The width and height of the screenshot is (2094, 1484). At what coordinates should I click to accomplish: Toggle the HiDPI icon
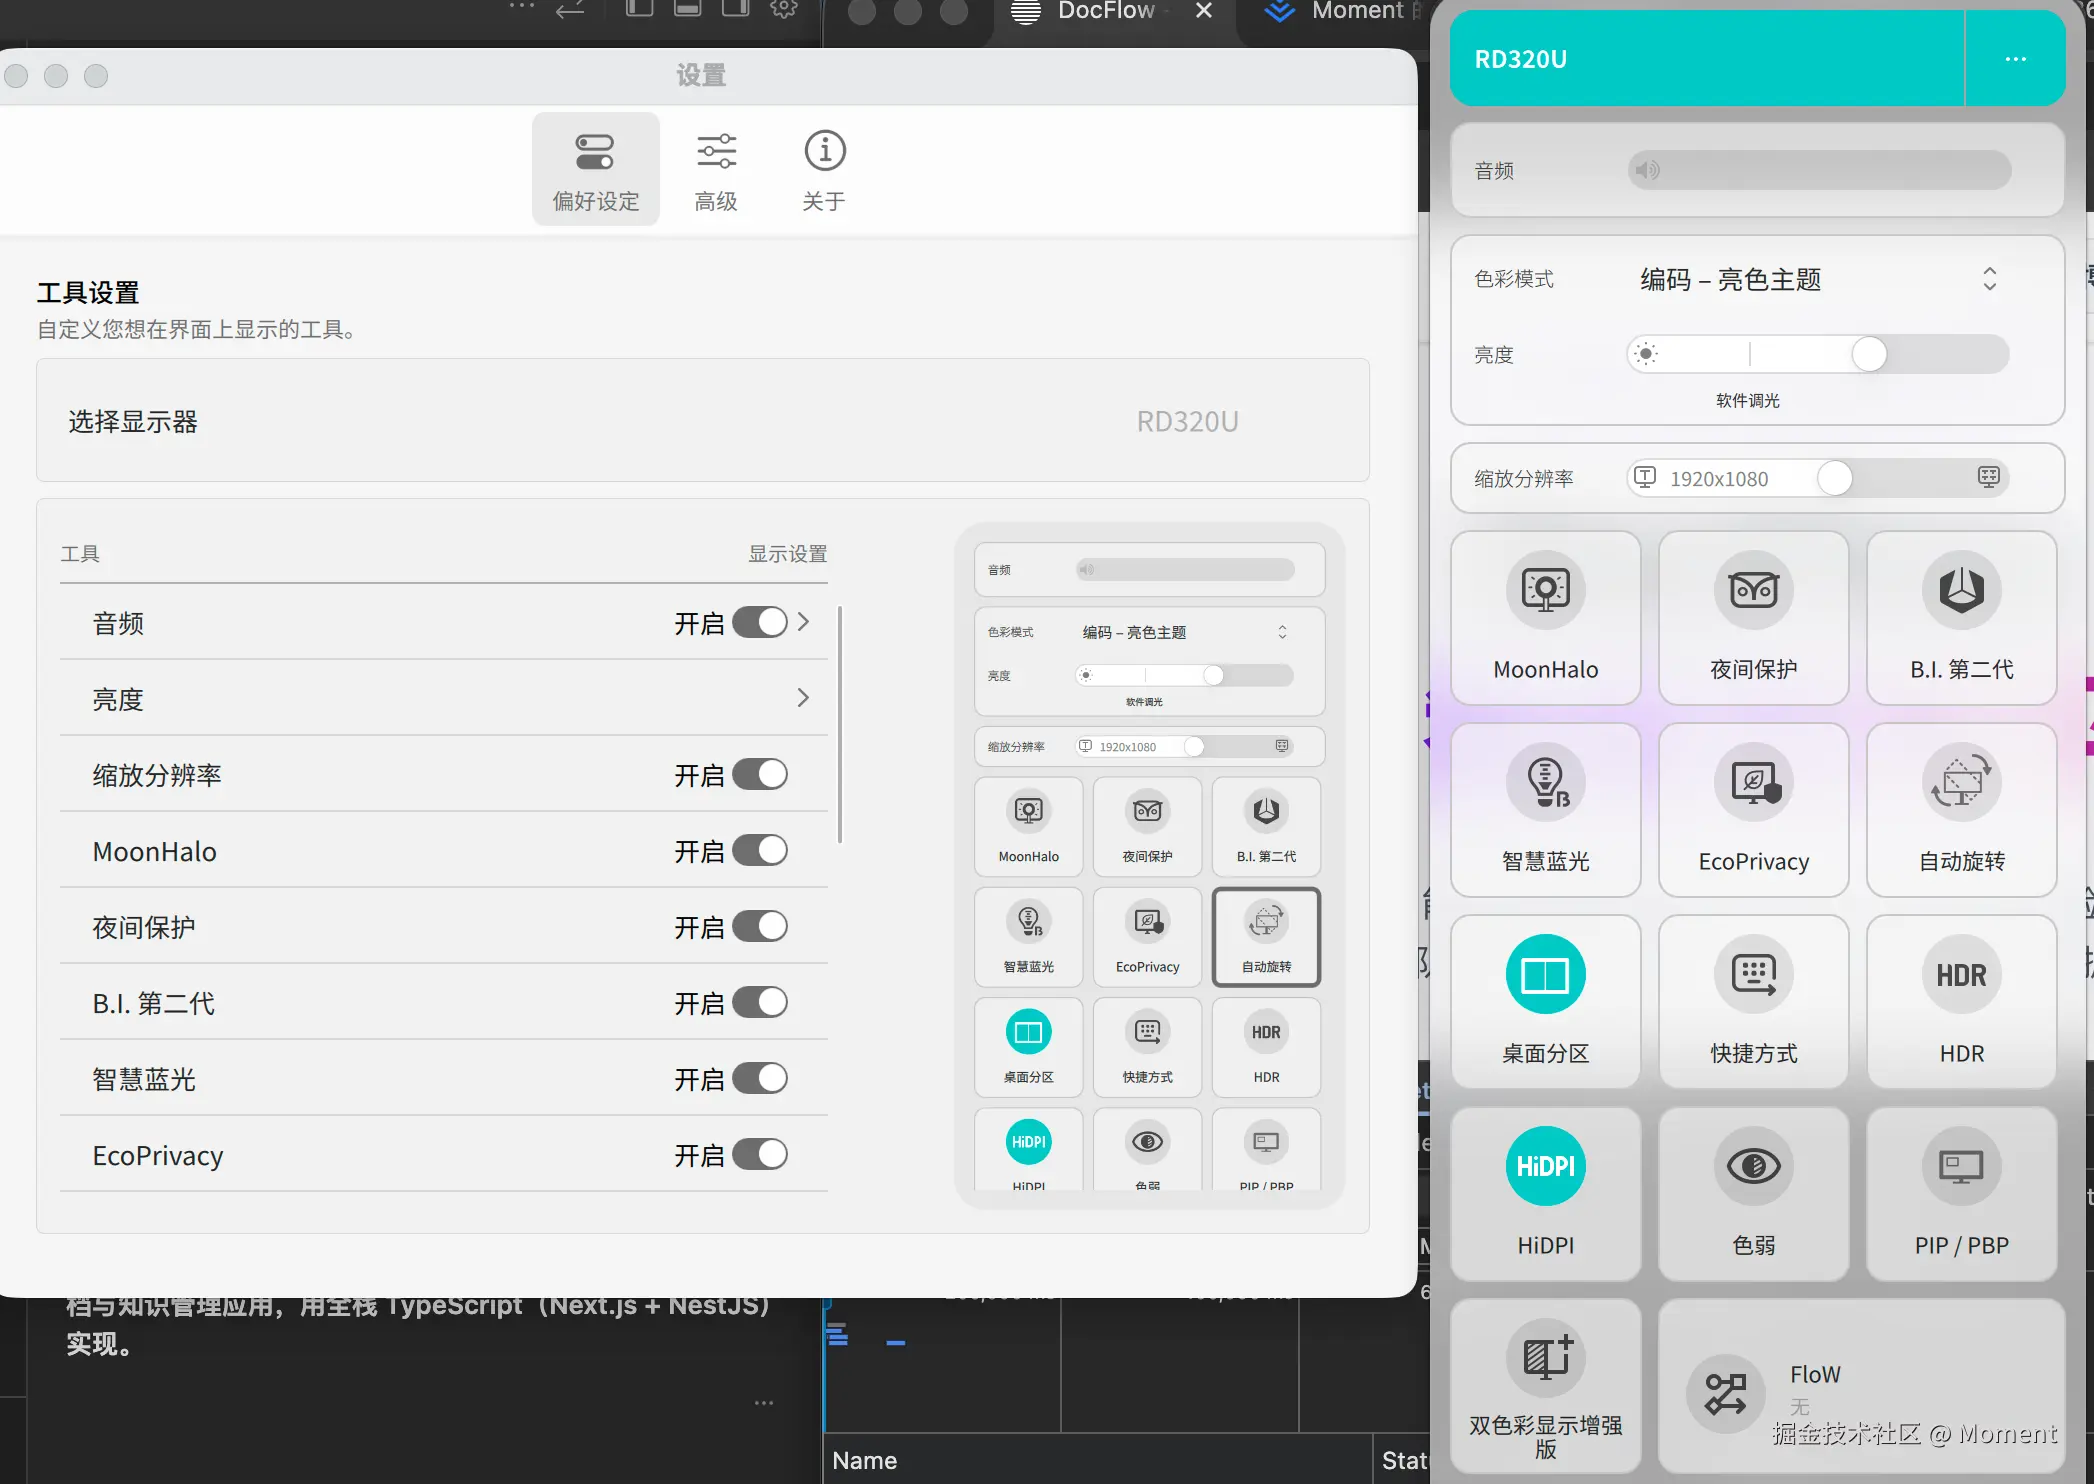point(1545,1166)
